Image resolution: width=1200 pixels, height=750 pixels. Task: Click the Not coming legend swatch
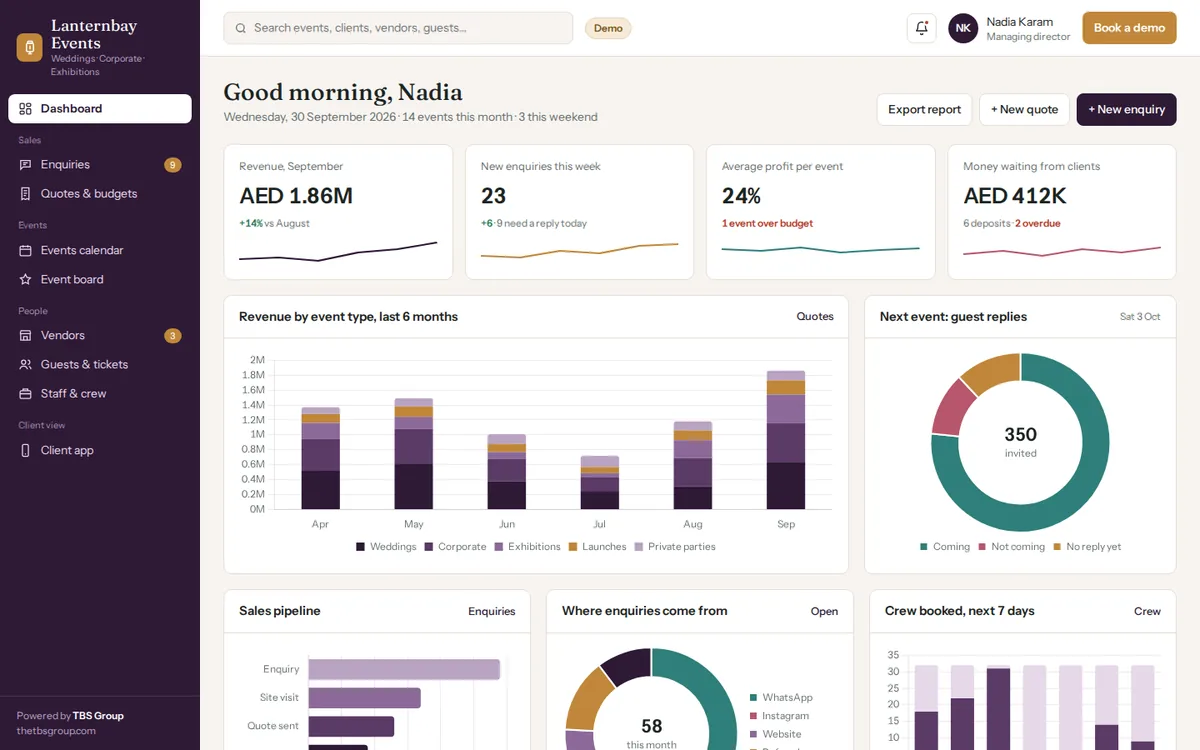983,547
